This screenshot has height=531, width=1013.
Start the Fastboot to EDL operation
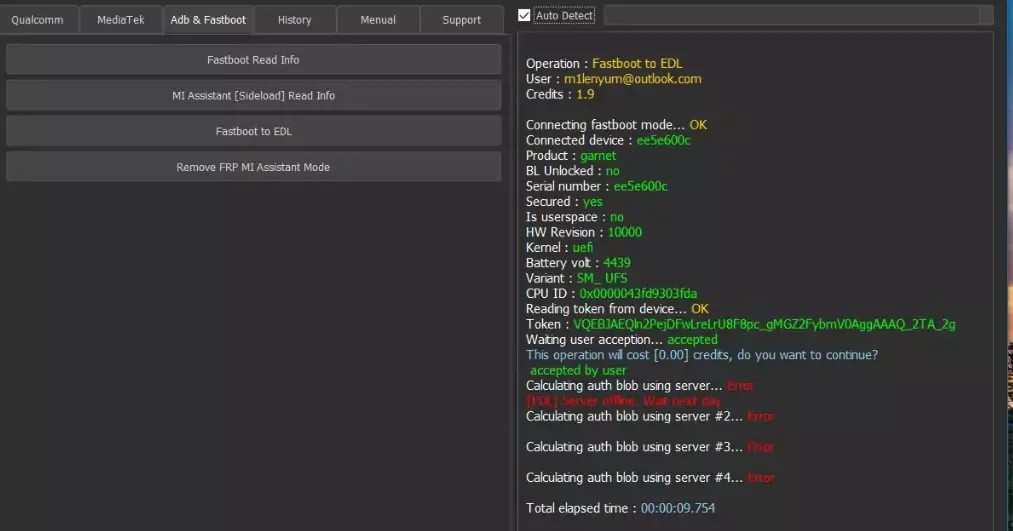click(x=253, y=131)
